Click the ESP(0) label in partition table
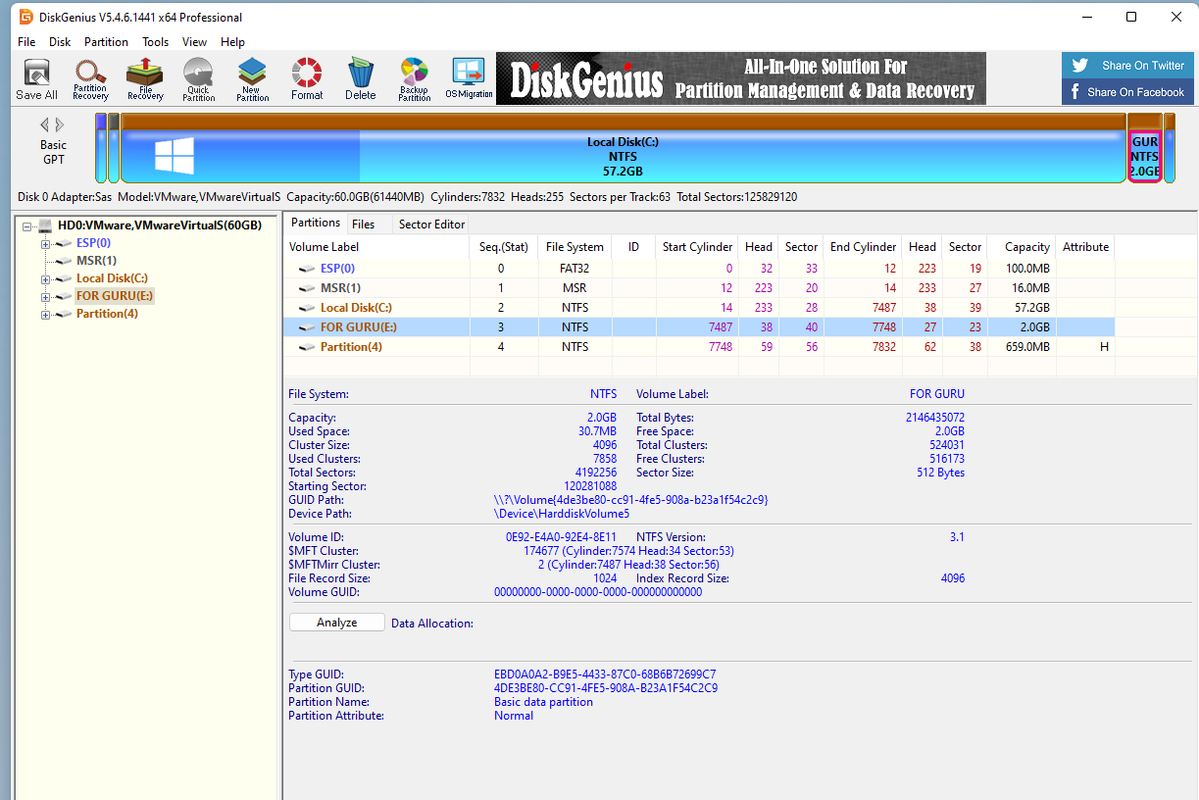1199x800 pixels. (337, 268)
